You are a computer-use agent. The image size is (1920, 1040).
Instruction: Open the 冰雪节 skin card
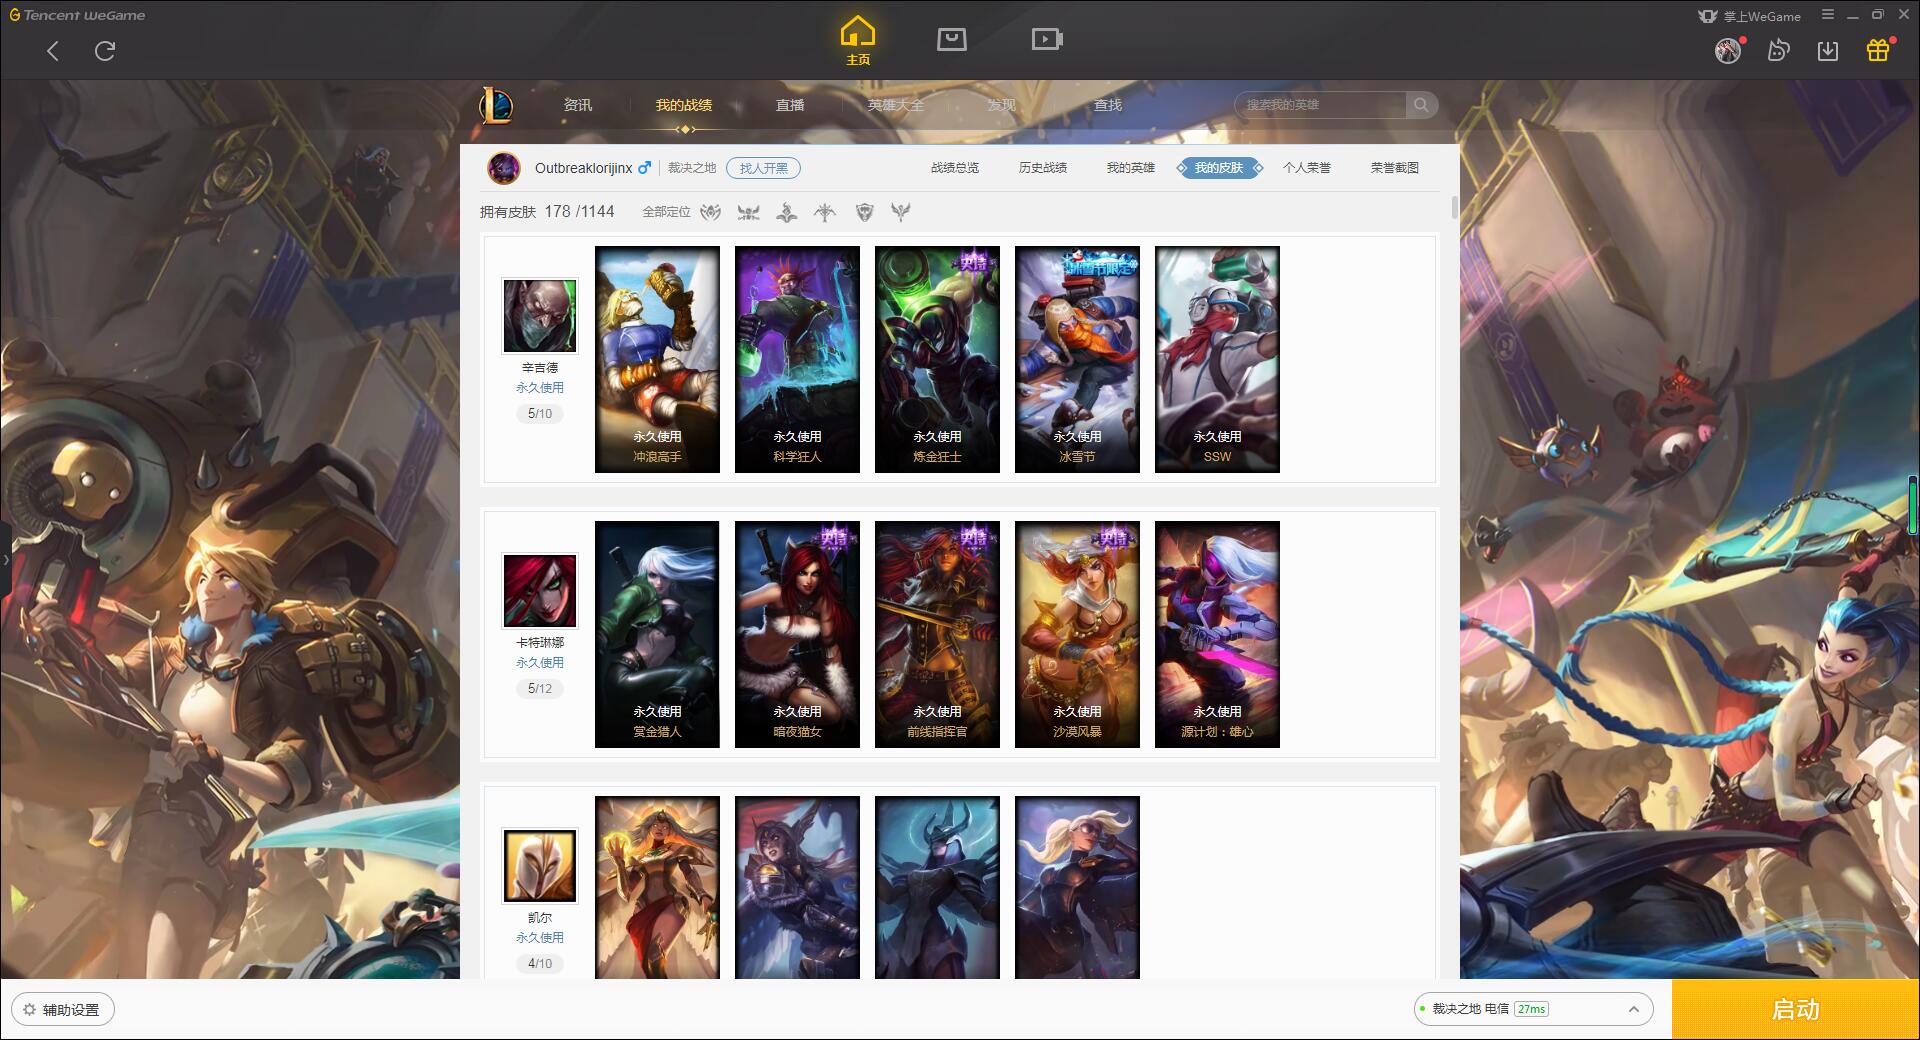coord(1077,359)
